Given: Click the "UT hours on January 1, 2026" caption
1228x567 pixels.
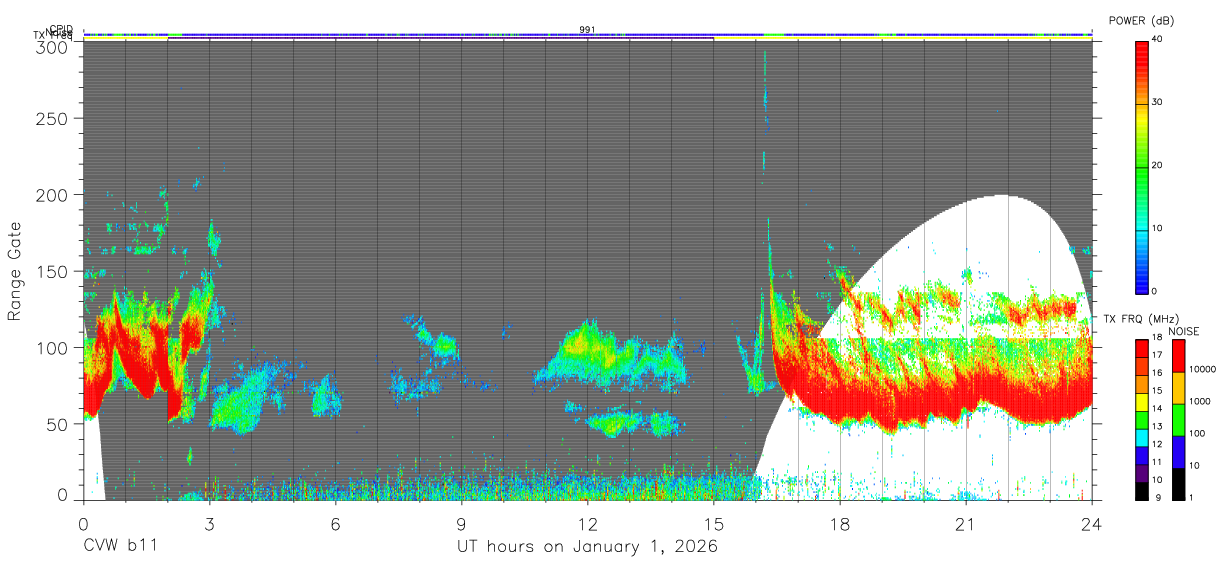Looking at the screenshot, I should click(587, 547).
